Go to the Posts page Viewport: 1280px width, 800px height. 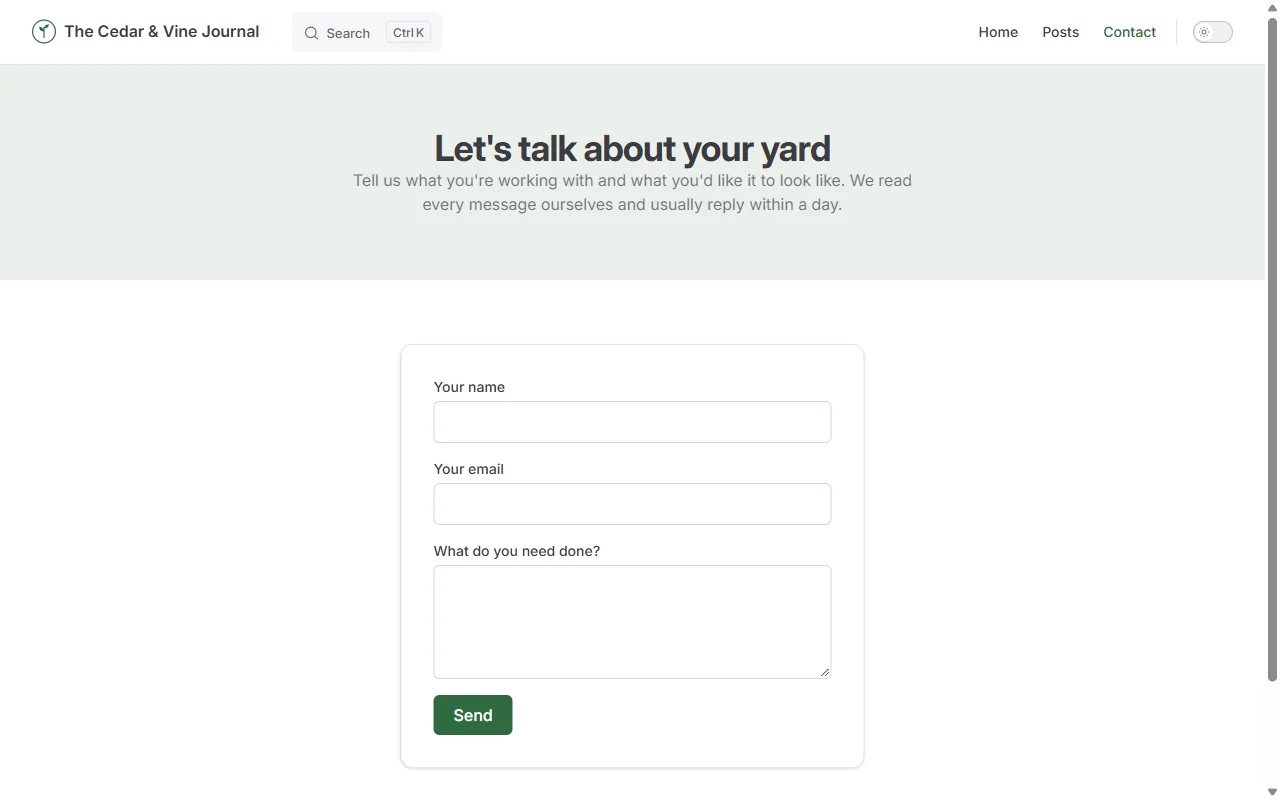coord(1060,32)
